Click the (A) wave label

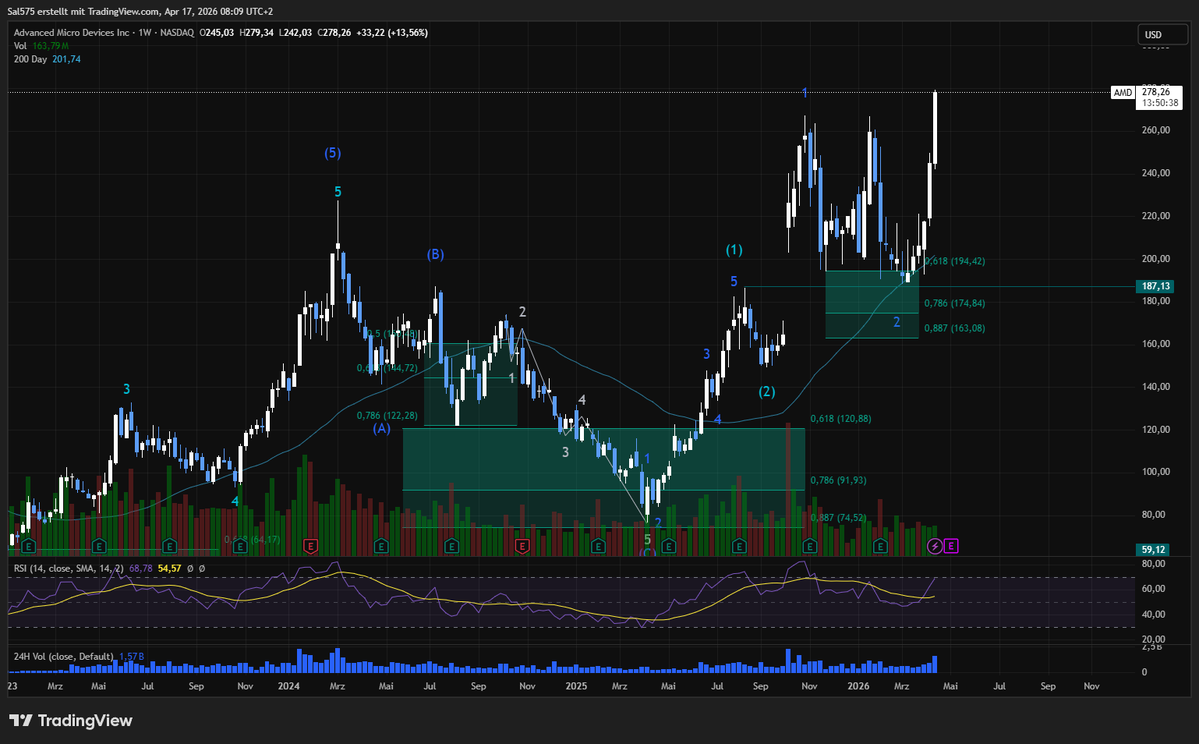[x=382, y=428]
